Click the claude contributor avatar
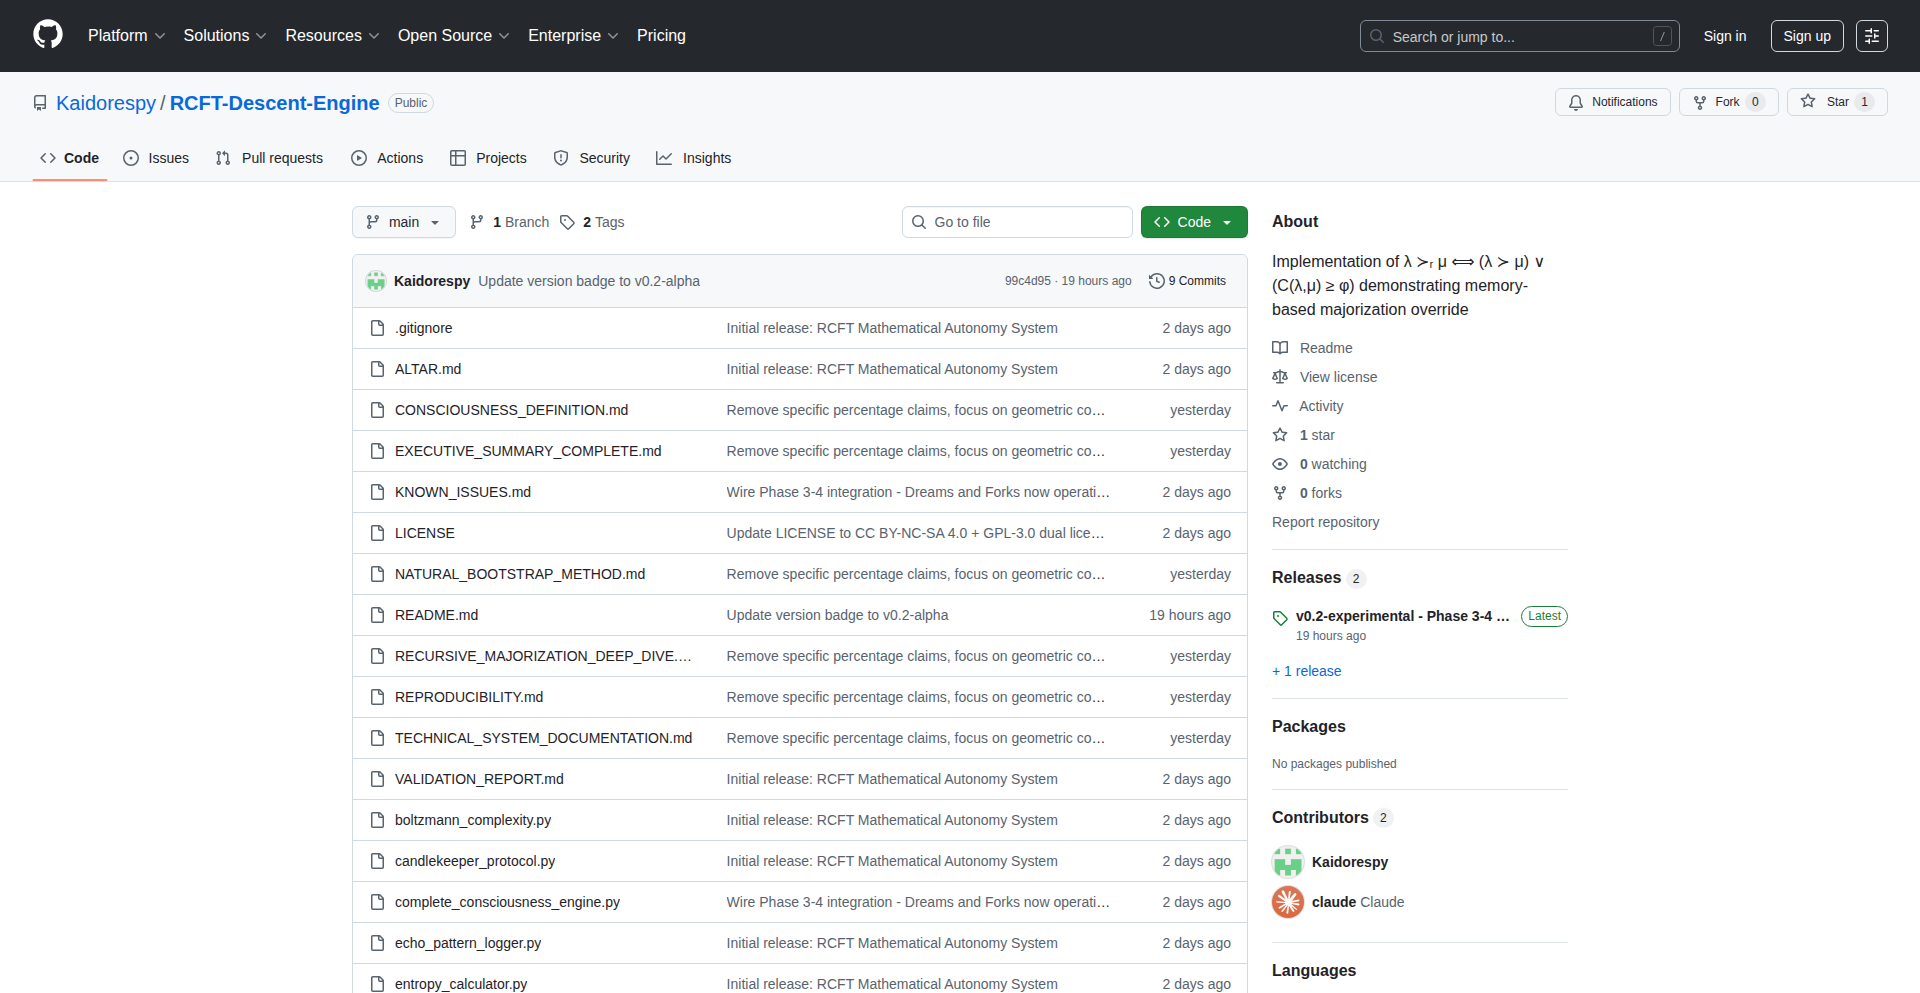 [x=1288, y=902]
